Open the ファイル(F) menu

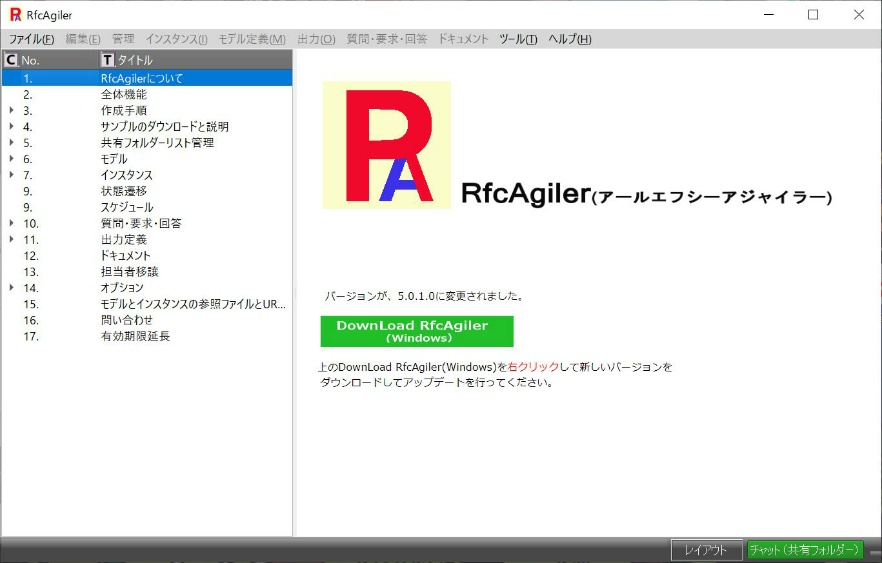32,39
